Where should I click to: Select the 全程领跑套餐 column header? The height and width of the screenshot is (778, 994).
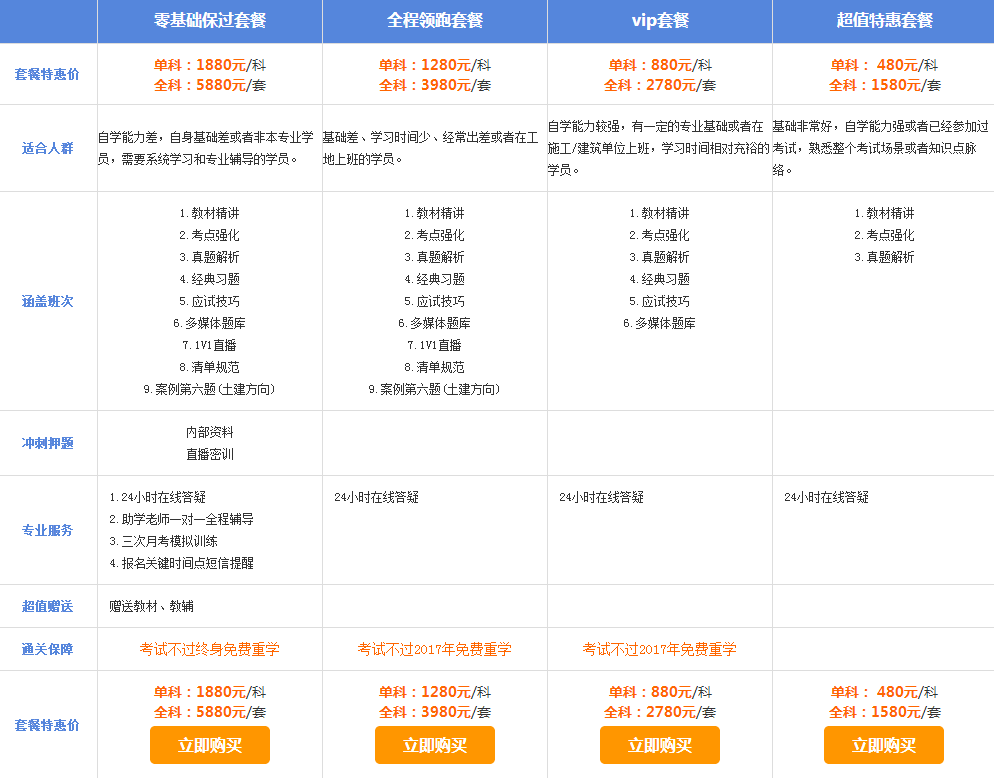[435, 21]
